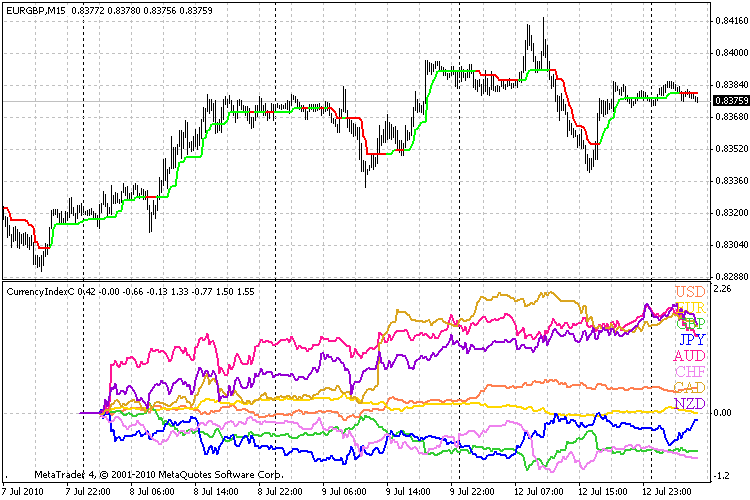Click the EURGBP,M15 chart title
The image size is (750, 500).
(38, 9)
